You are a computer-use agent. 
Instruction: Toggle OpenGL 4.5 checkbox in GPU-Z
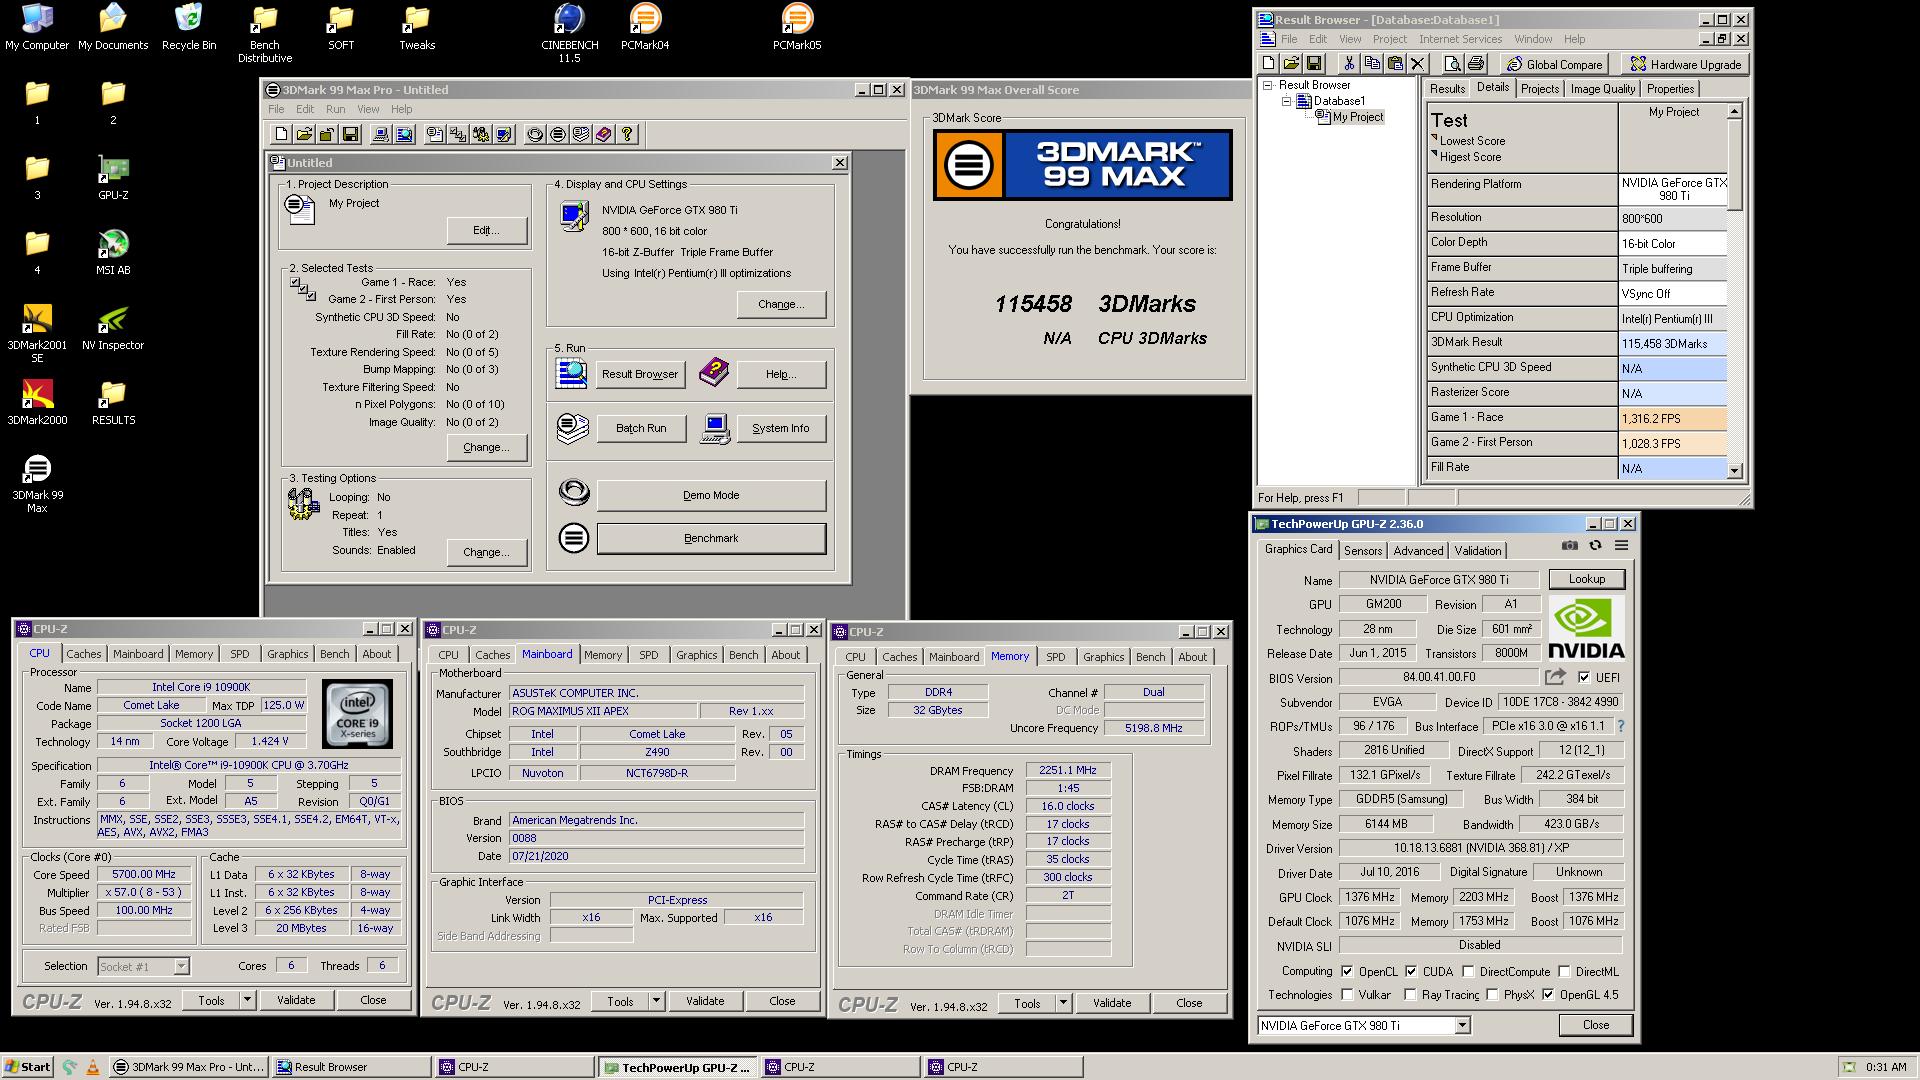[1548, 995]
